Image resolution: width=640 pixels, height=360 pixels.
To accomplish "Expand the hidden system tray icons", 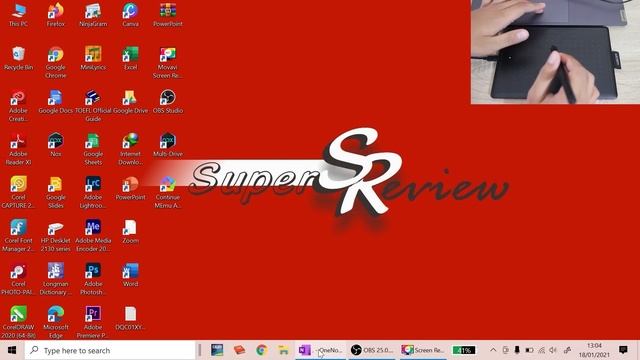I will coord(493,350).
